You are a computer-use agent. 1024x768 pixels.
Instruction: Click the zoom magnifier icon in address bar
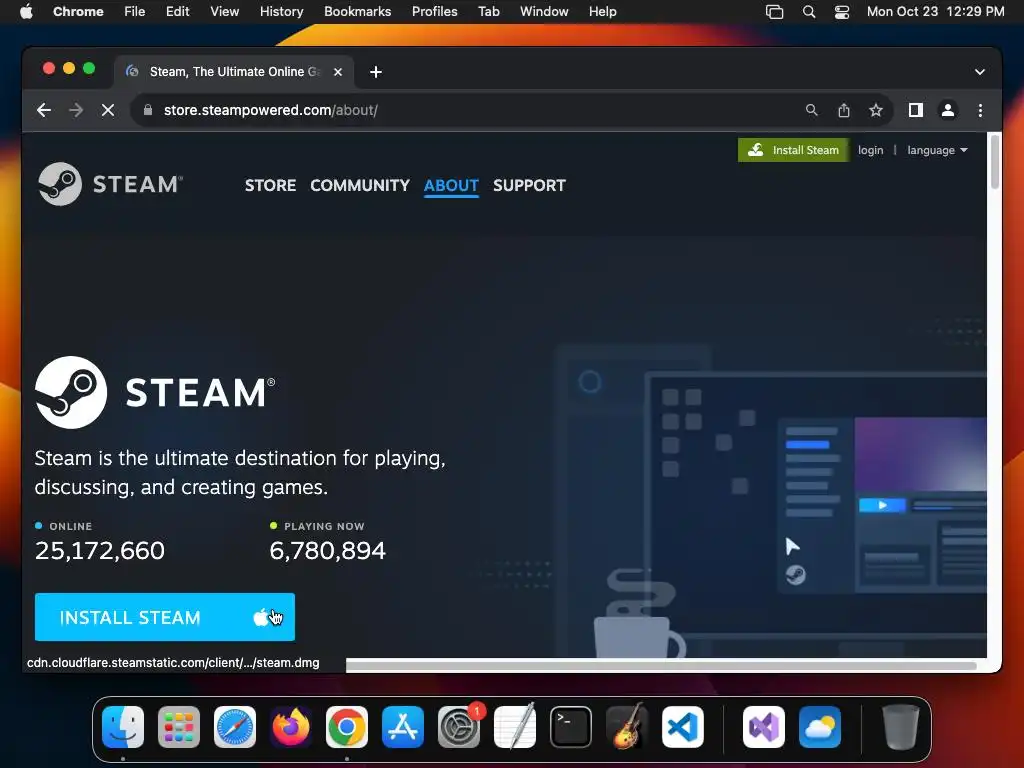(811, 110)
